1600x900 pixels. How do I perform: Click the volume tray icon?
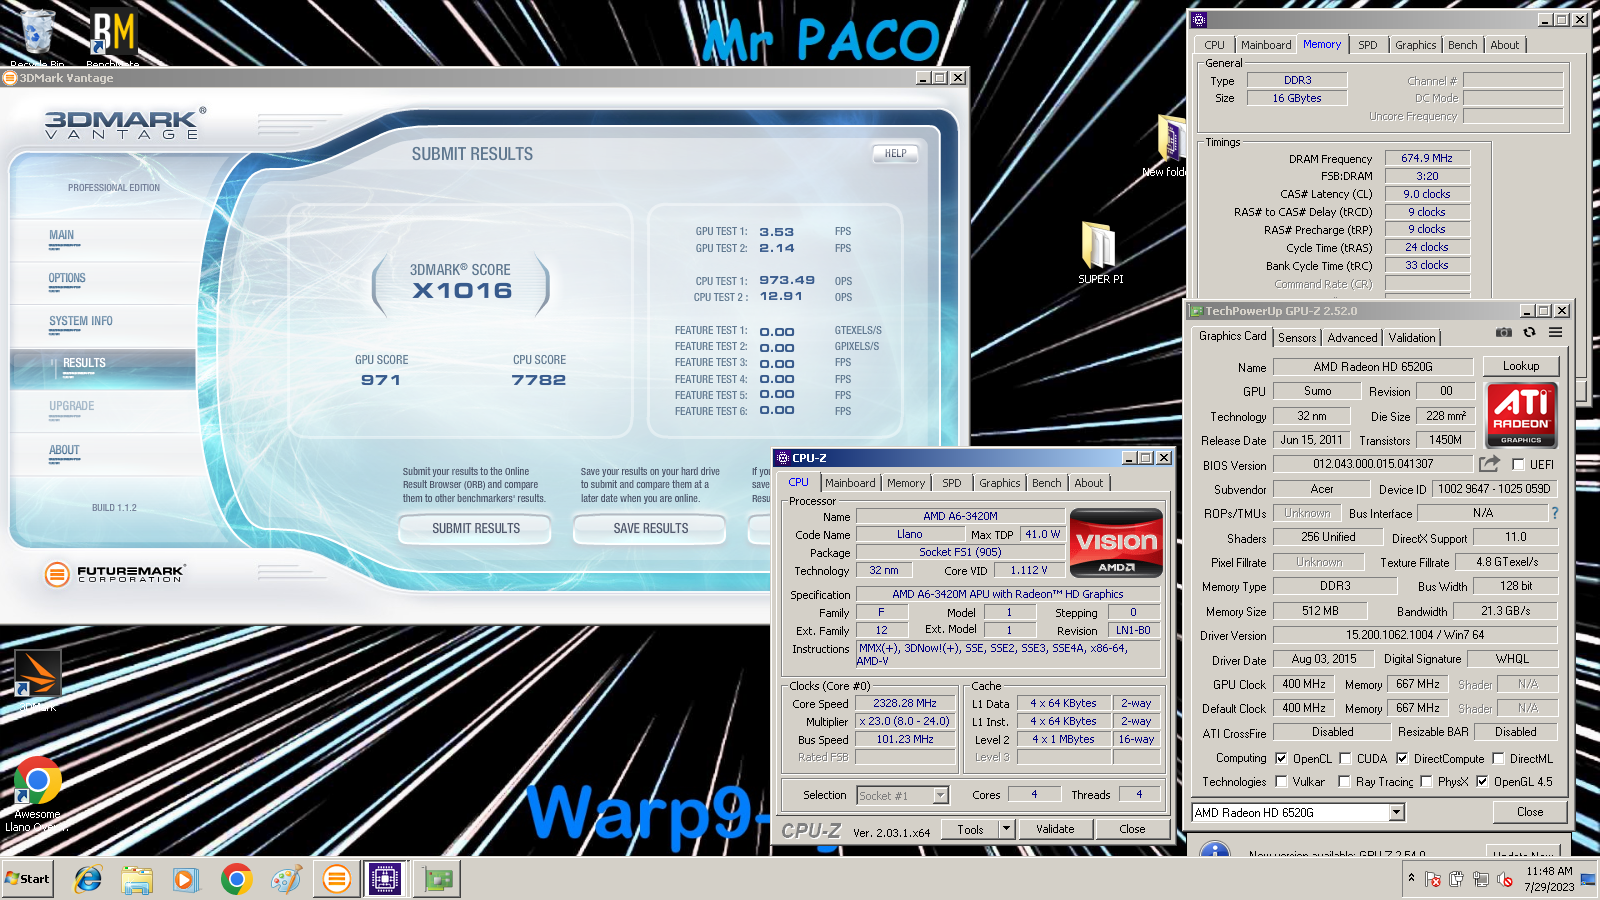[x=1505, y=879]
